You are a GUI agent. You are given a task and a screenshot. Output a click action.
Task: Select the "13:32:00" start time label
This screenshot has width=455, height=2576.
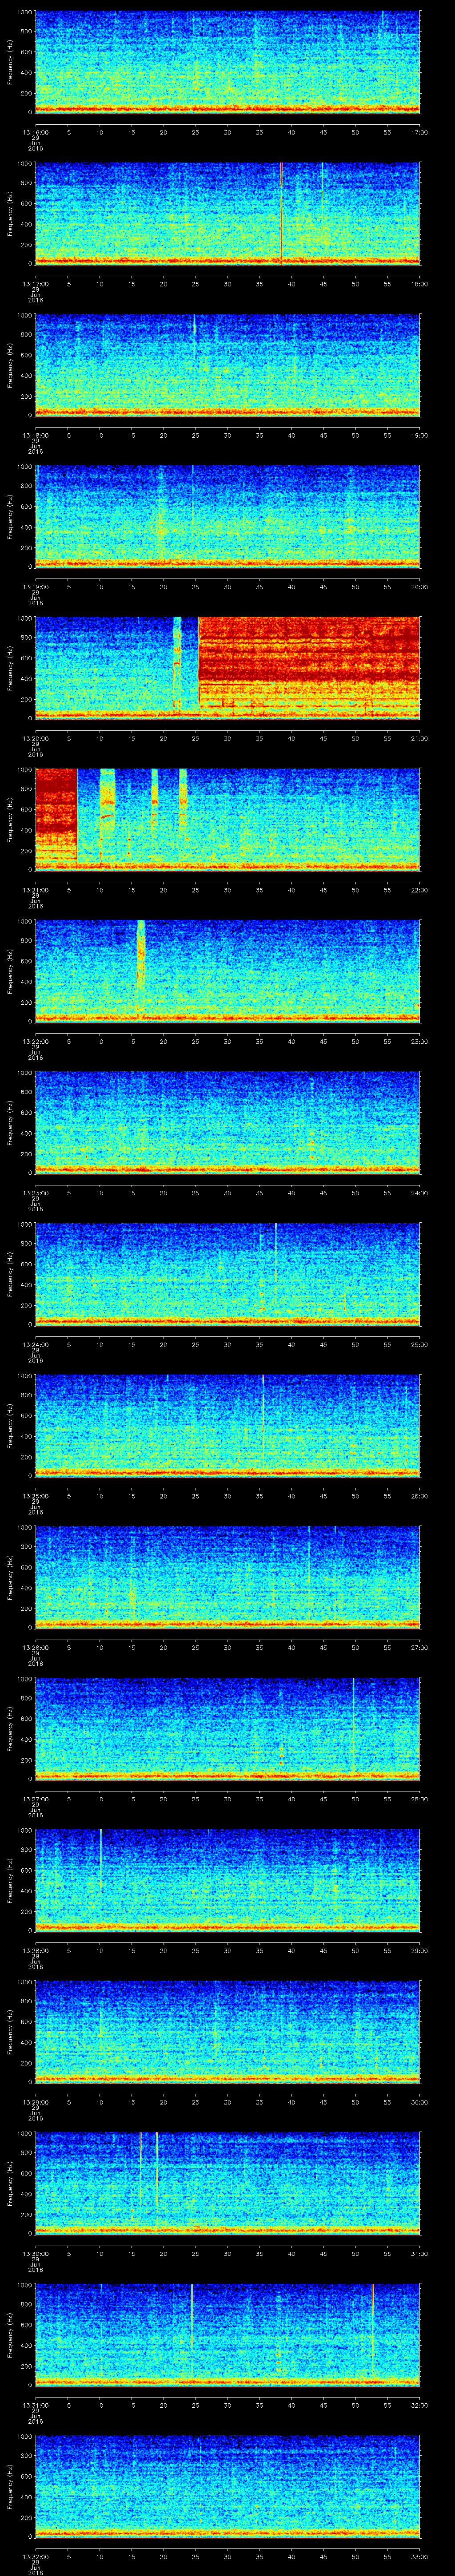(x=35, y=2556)
